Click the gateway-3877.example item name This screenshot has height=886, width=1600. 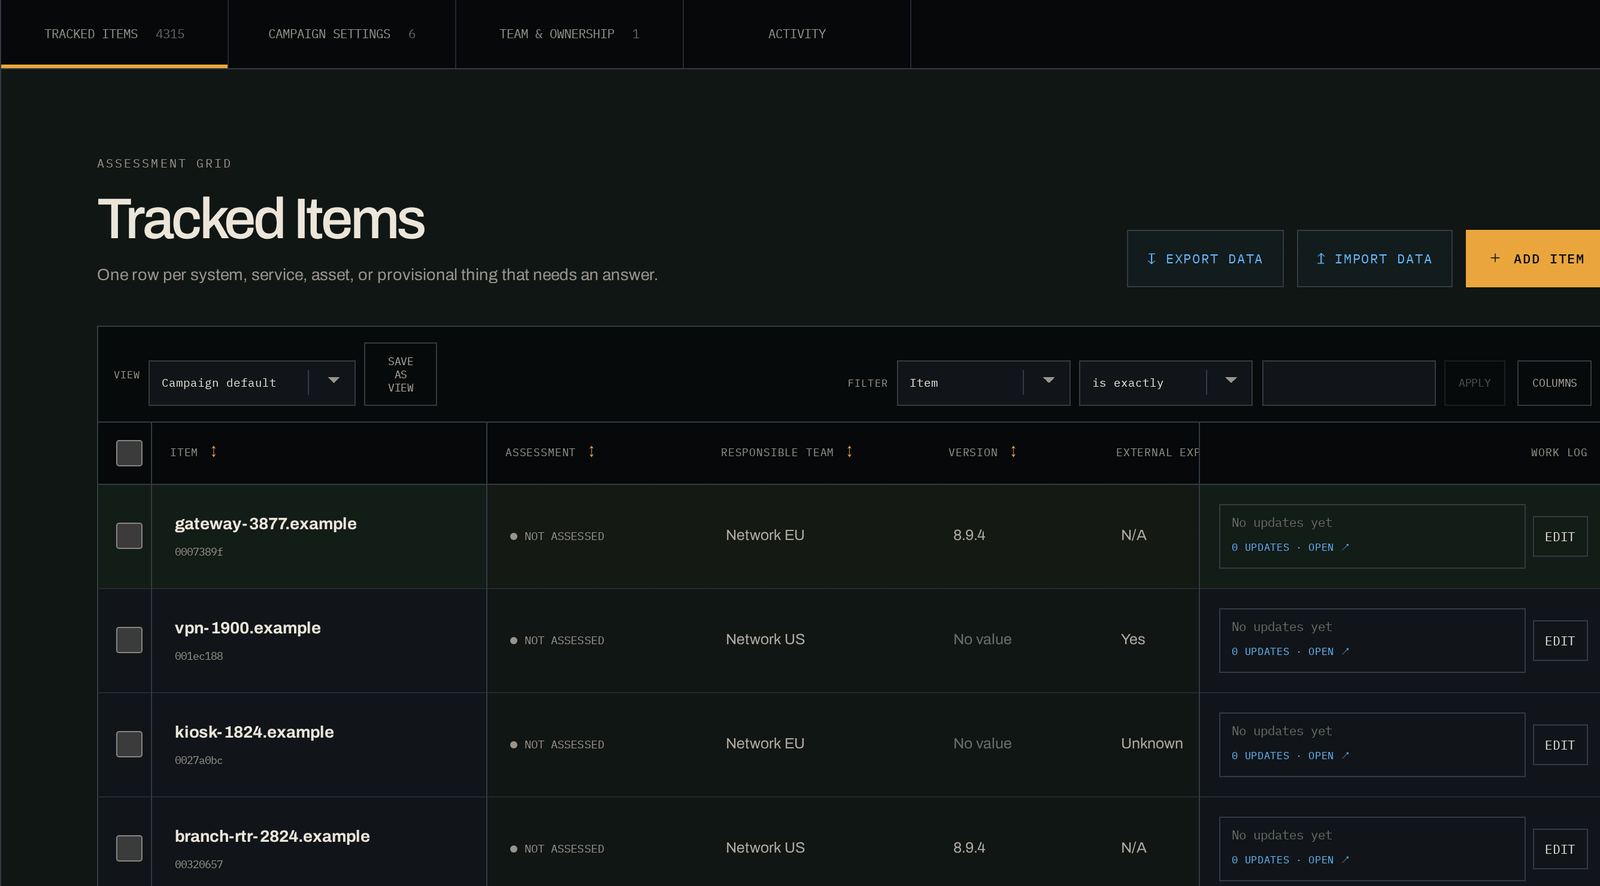[x=265, y=524]
